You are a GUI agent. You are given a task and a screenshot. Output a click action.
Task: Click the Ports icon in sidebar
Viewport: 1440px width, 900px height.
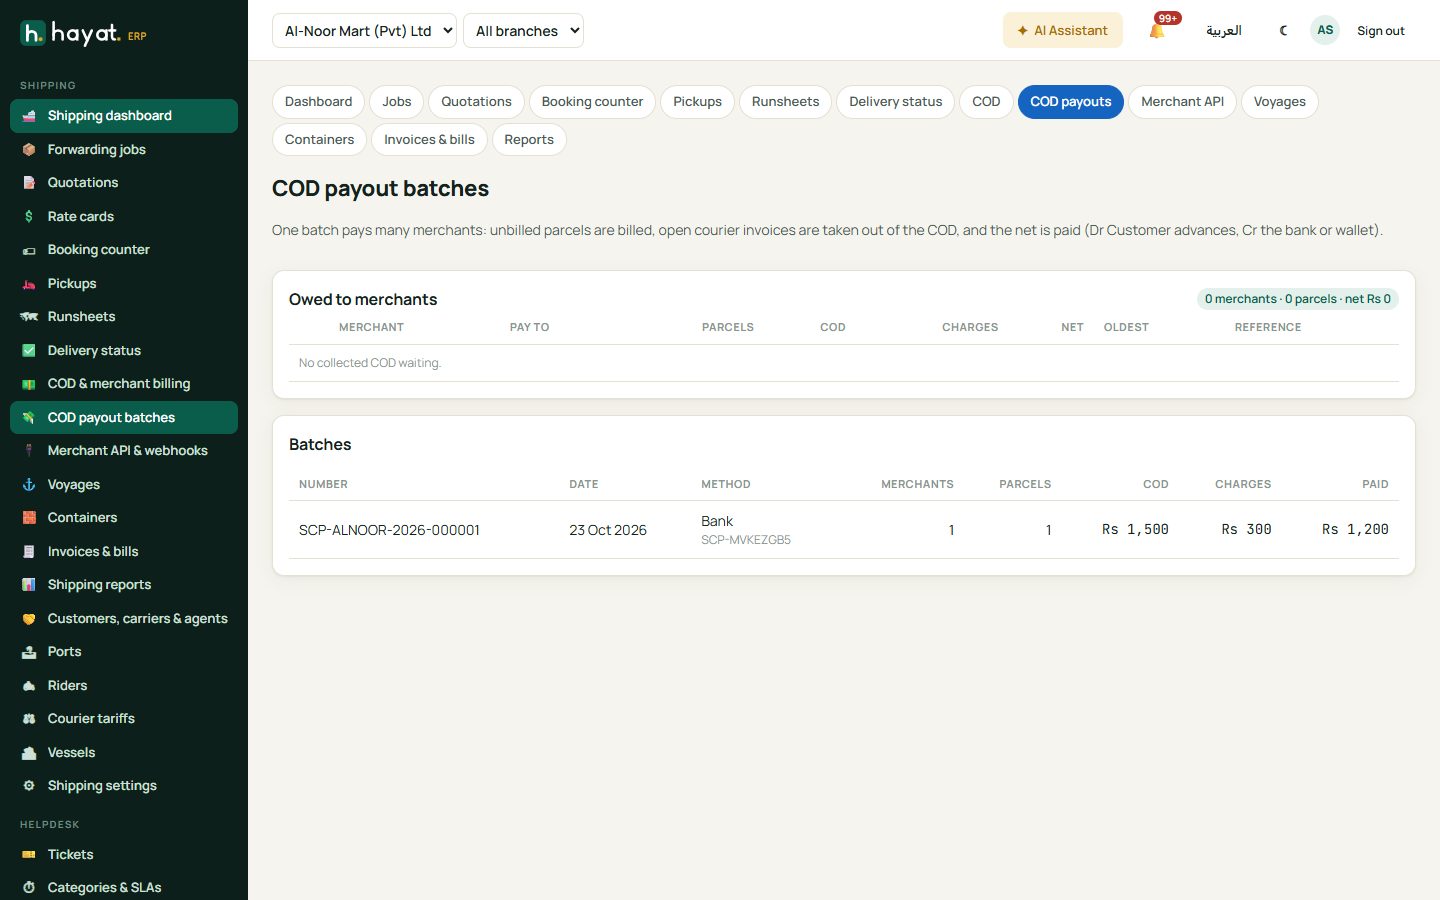pos(29,651)
